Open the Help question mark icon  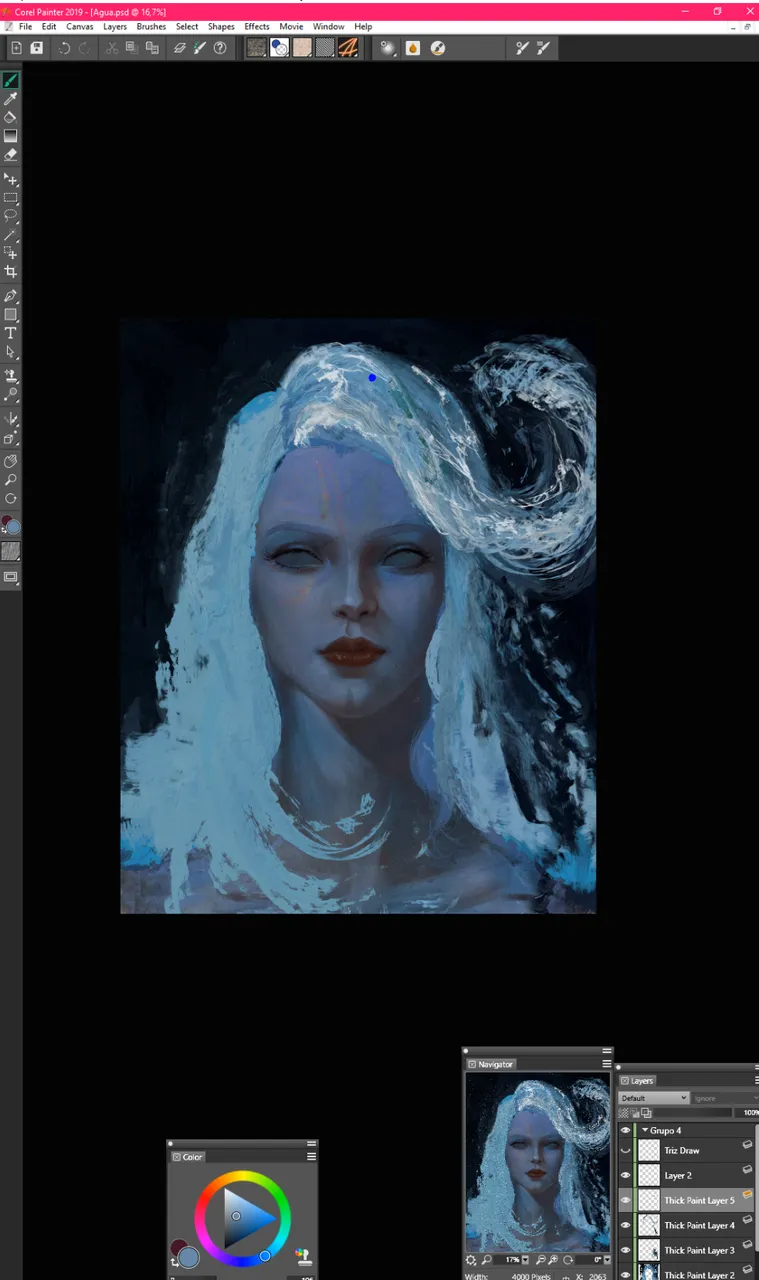tap(220, 48)
